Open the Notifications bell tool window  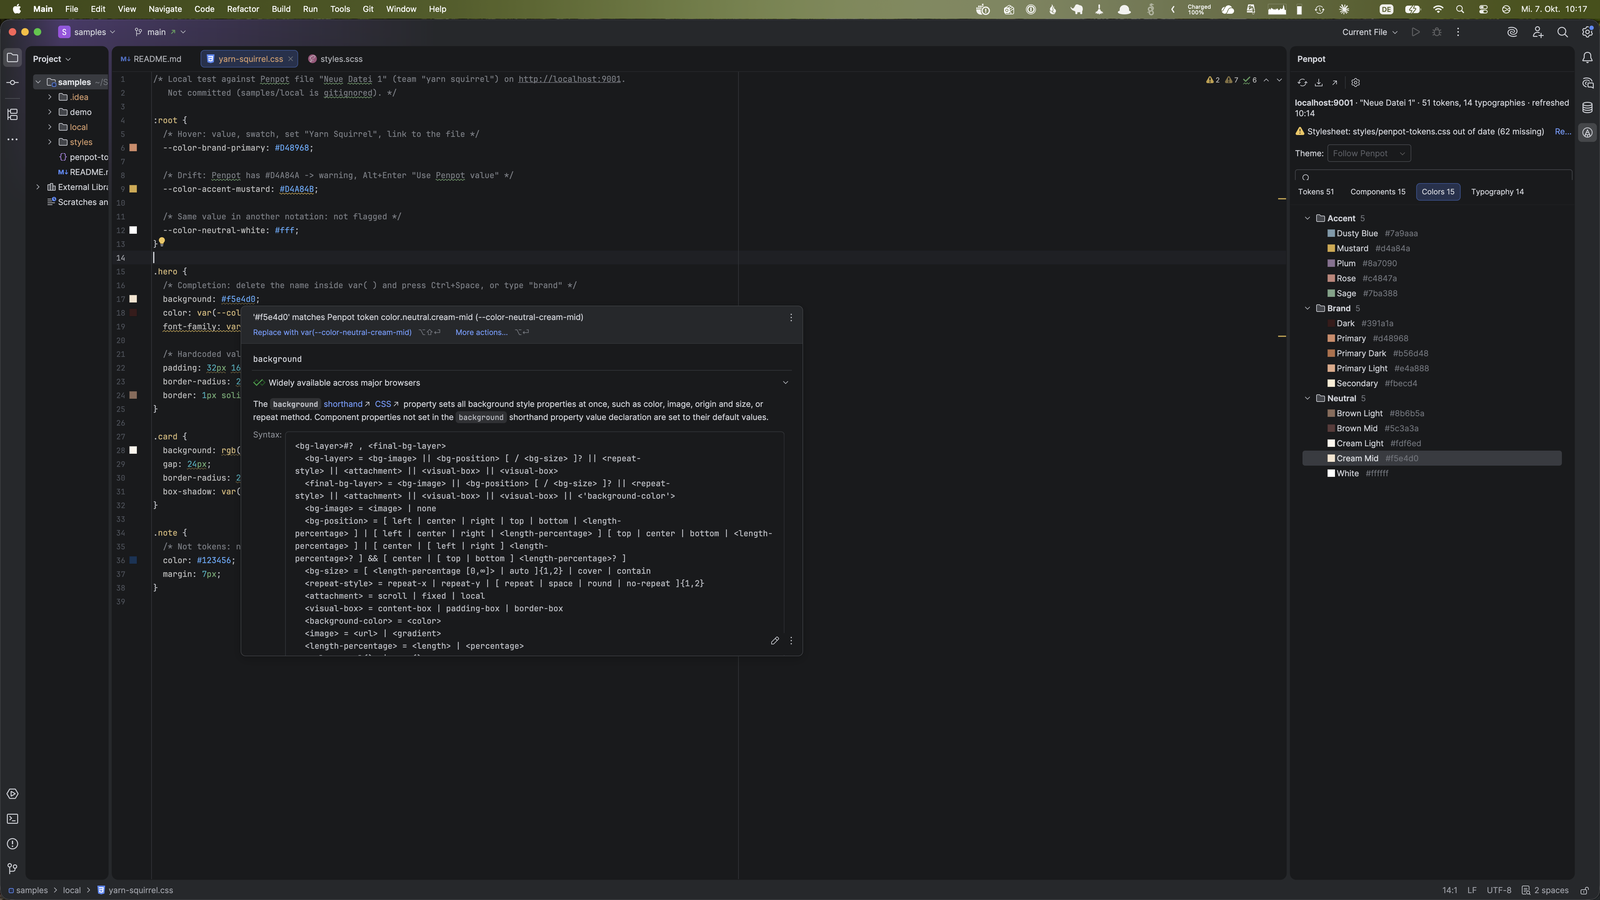1587,58
